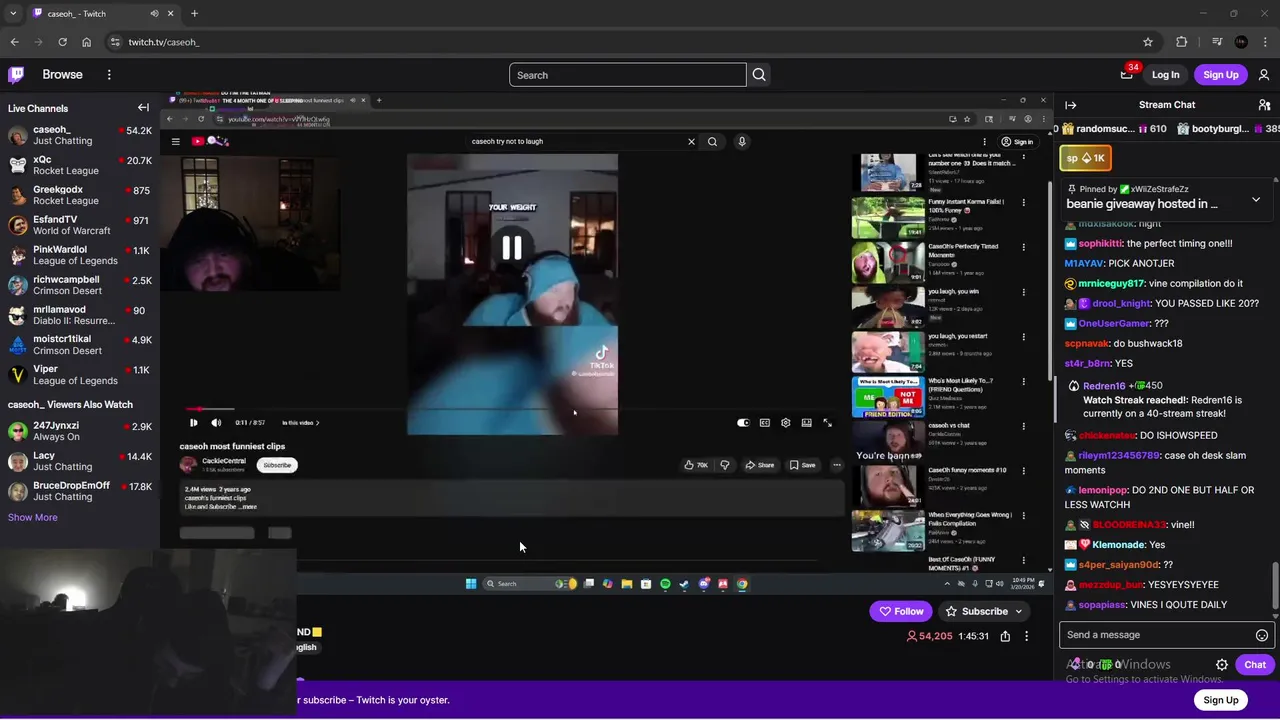The width and height of the screenshot is (1280, 720).
Task: Open stream more options vertical dots
Action: 1026,636
